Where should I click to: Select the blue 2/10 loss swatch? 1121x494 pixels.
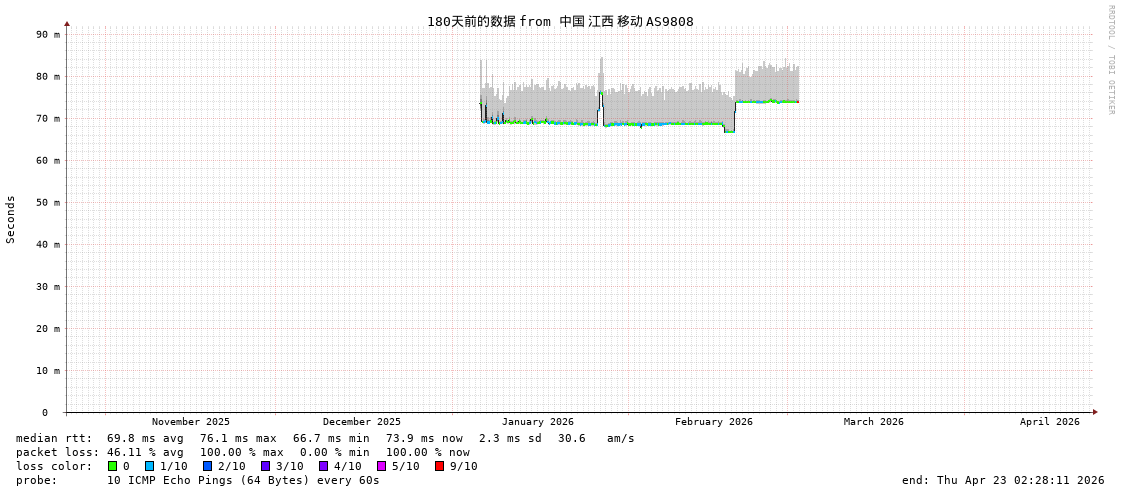coord(207,466)
